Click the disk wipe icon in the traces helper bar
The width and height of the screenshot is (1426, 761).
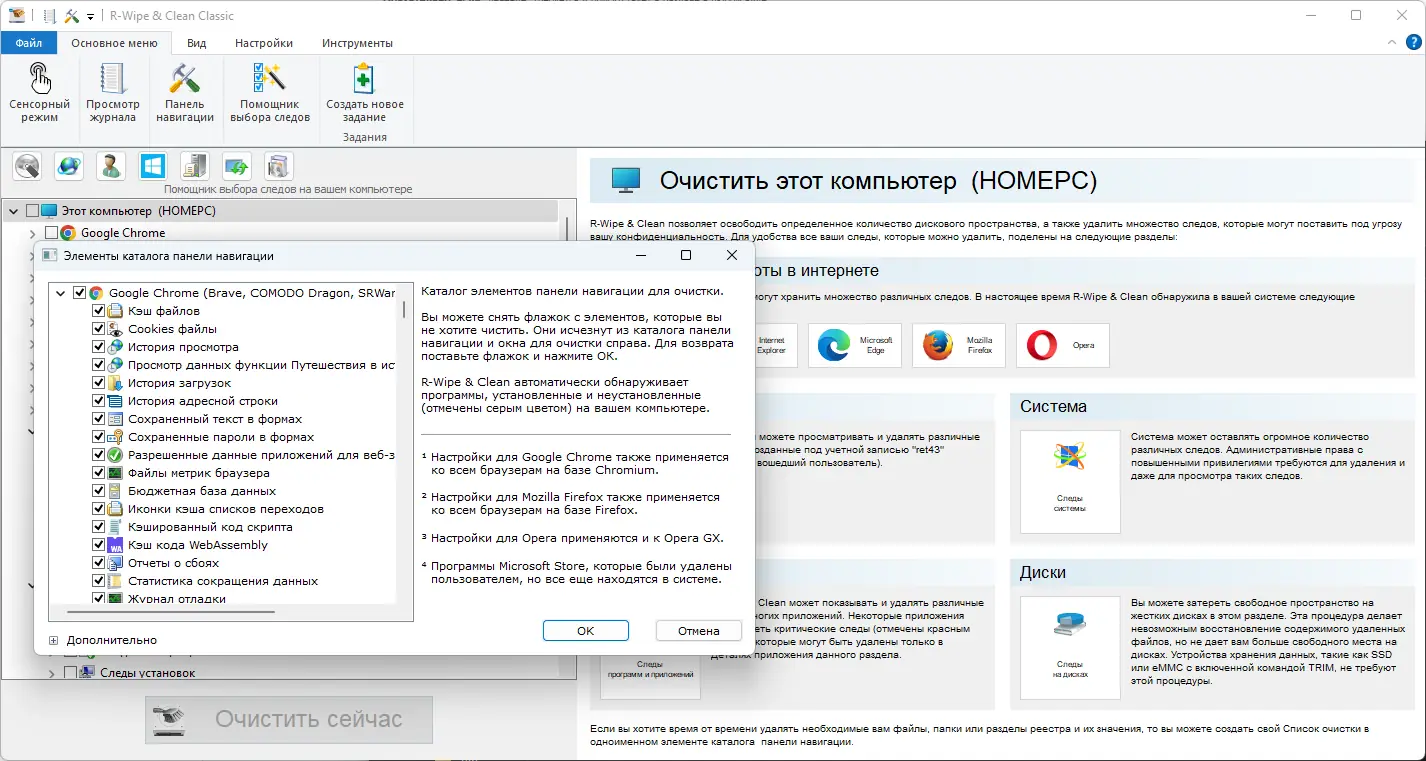click(x=27, y=166)
